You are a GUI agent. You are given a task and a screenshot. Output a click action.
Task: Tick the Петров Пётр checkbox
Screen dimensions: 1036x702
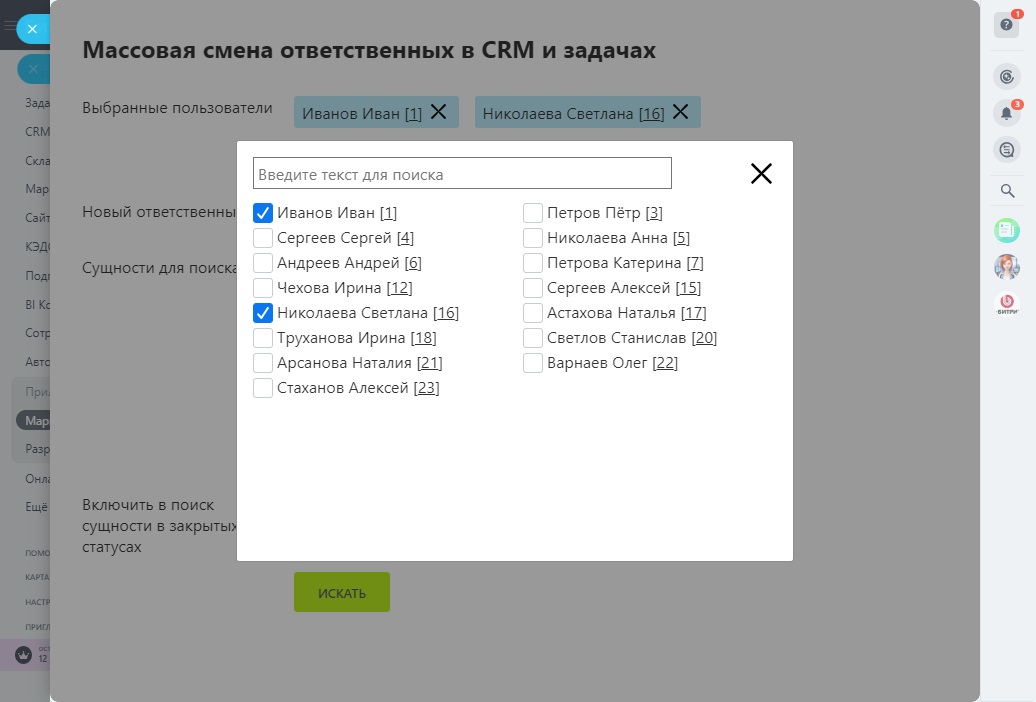click(533, 213)
